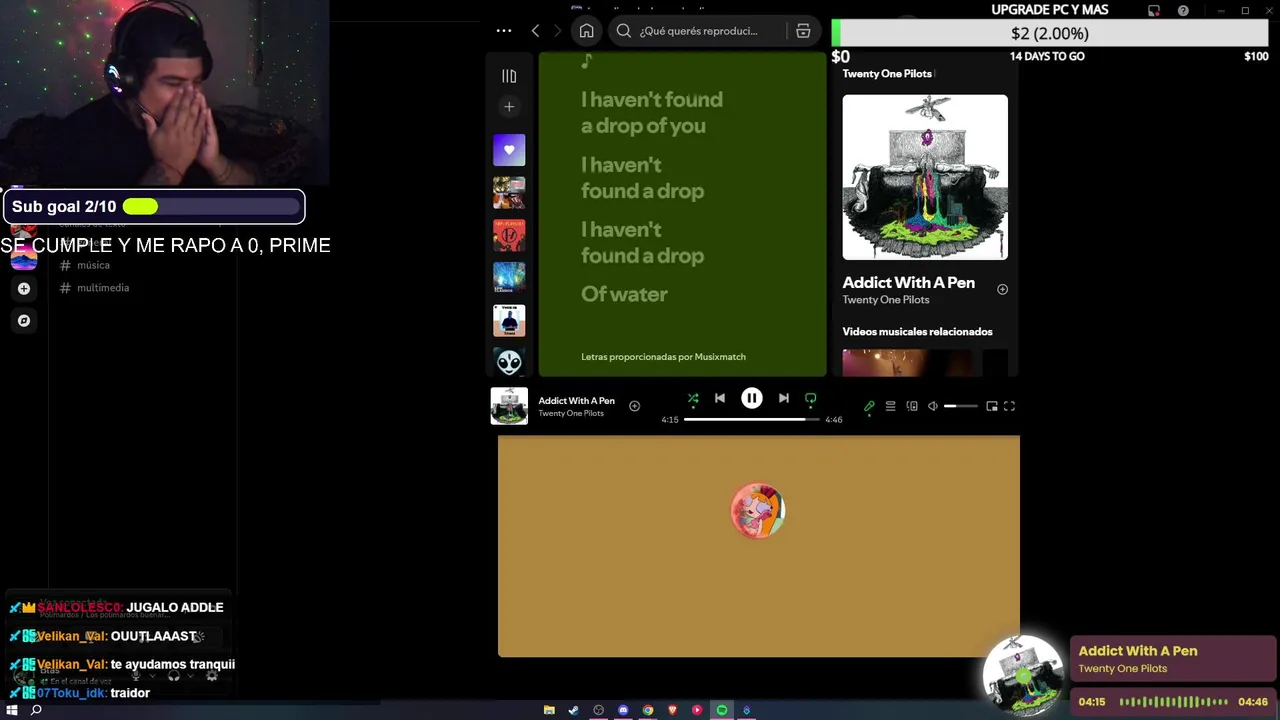Adjust the volume slider
1280x720 pixels.
point(960,406)
